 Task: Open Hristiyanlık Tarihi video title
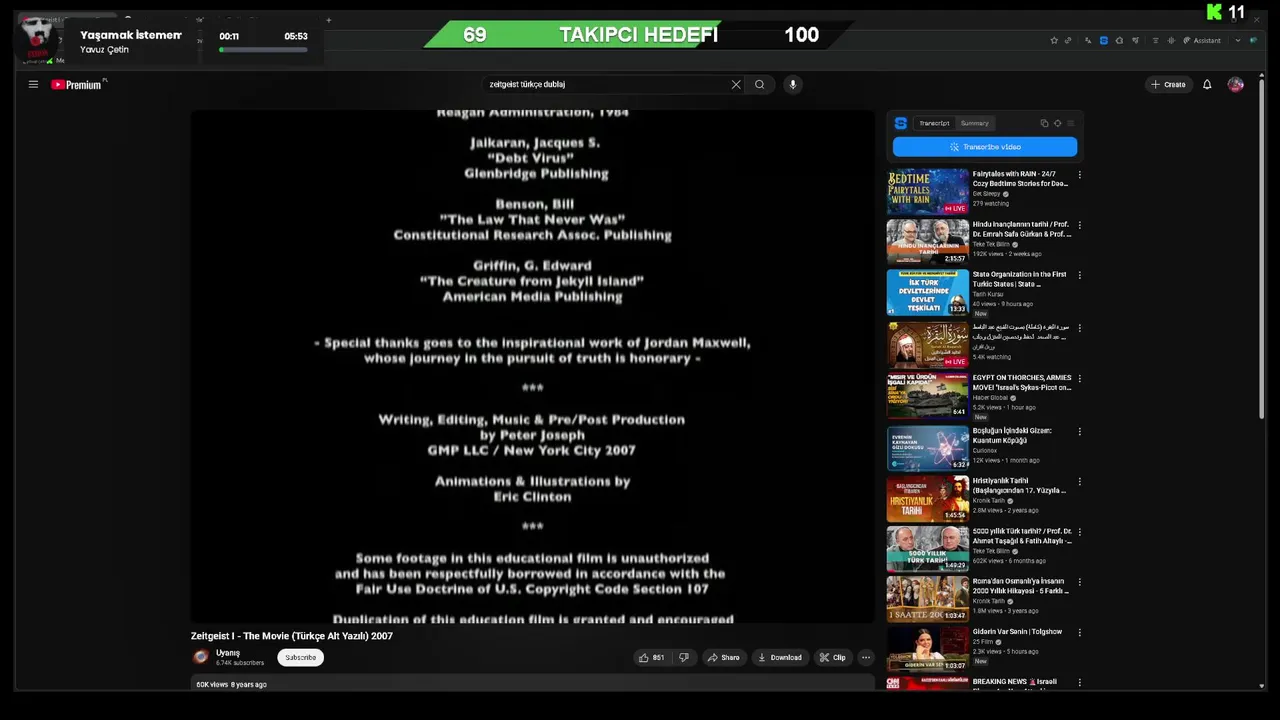[x=1019, y=486]
